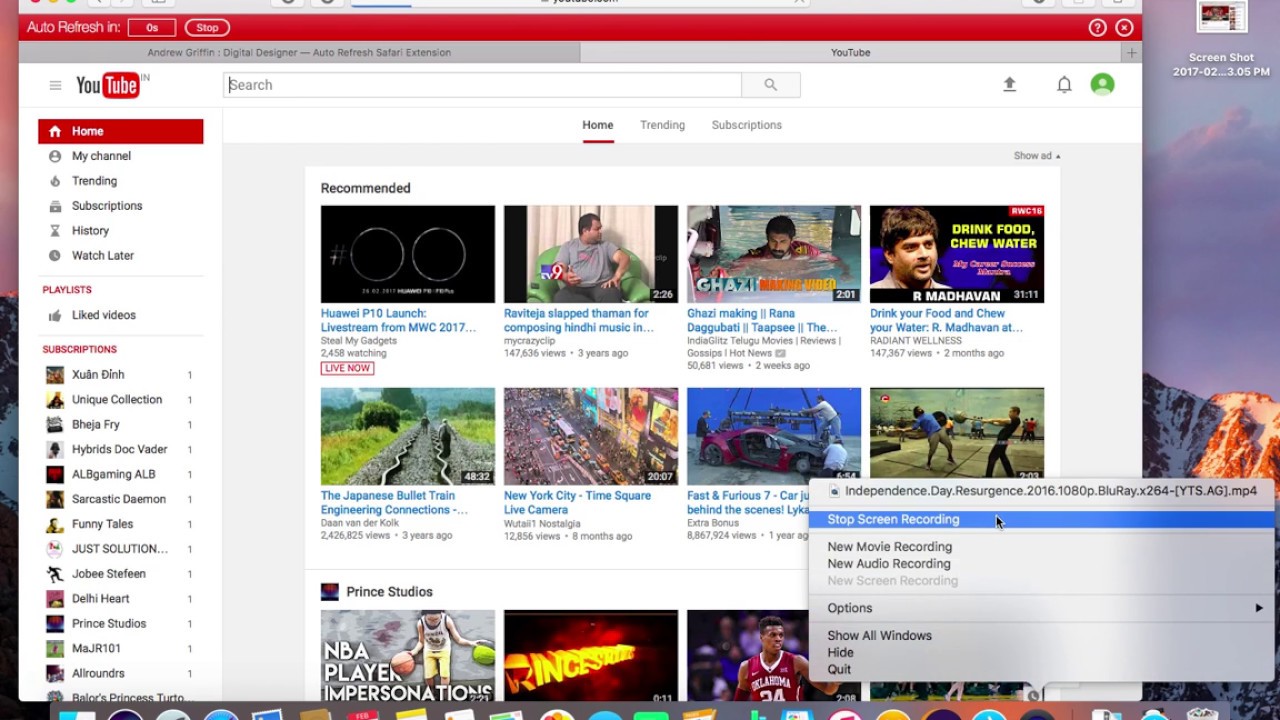Select the Home top tab
This screenshot has height=720, width=1280.
point(598,125)
